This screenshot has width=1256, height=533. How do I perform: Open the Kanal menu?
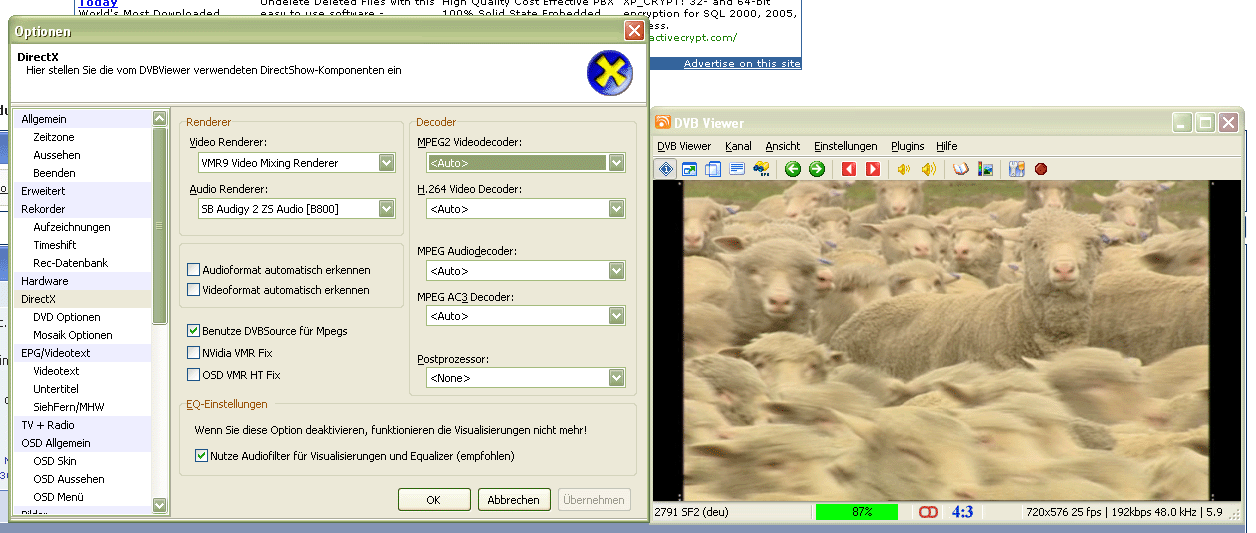(x=738, y=146)
